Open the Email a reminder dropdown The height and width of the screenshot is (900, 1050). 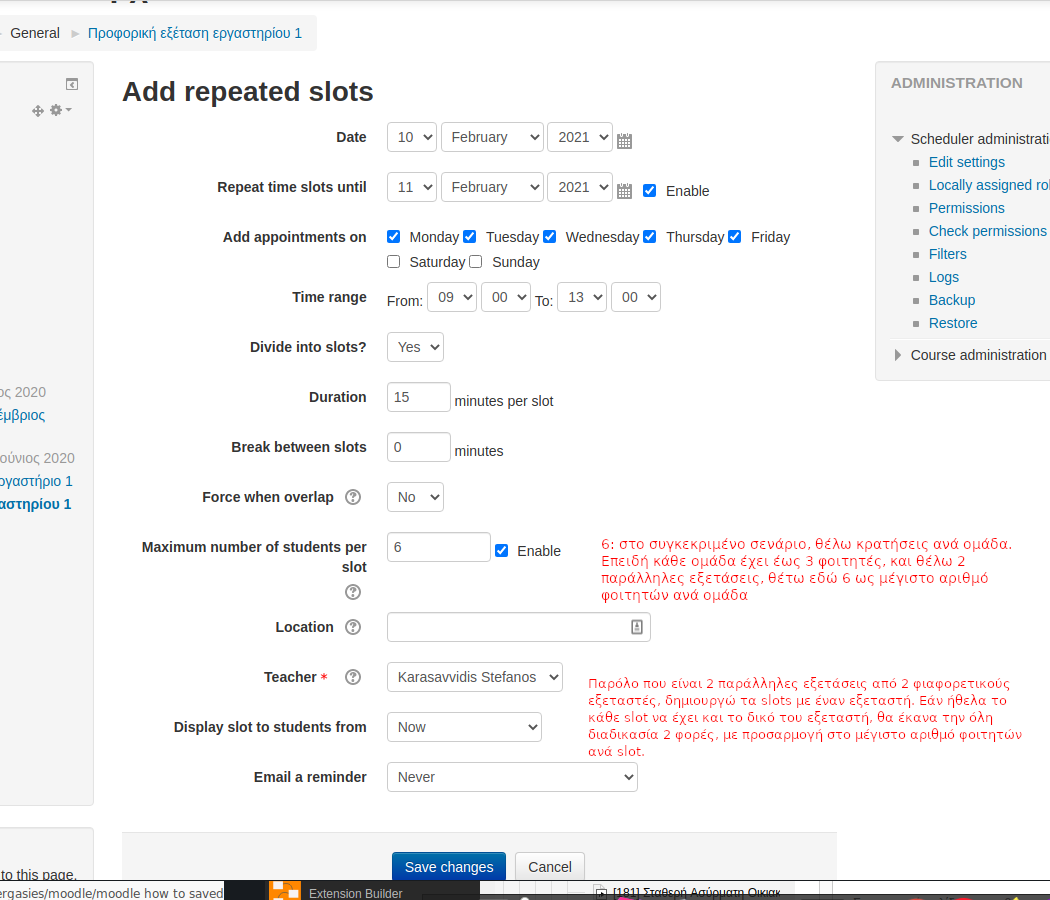(x=511, y=777)
